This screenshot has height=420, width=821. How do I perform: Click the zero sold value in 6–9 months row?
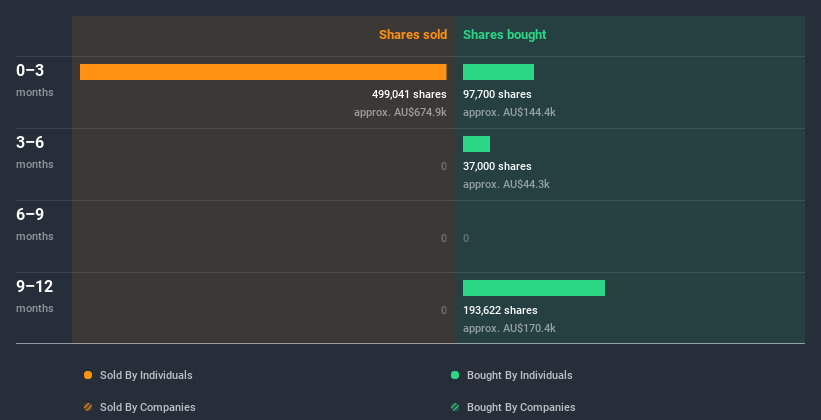(x=444, y=238)
